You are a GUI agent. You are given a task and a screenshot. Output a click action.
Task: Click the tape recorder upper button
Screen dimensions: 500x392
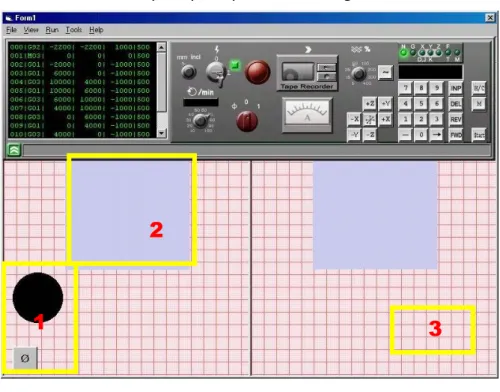[x=326, y=68]
